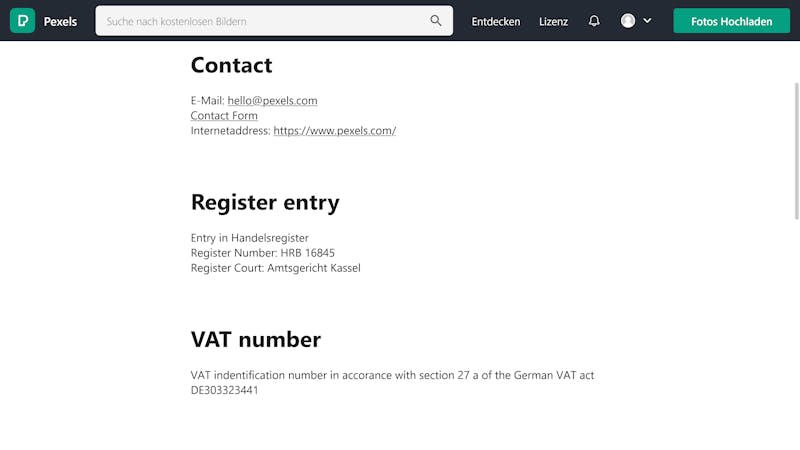Click the Register Number HRB 16845 line
This screenshot has height=450, width=800.
click(x=263, y=253)
